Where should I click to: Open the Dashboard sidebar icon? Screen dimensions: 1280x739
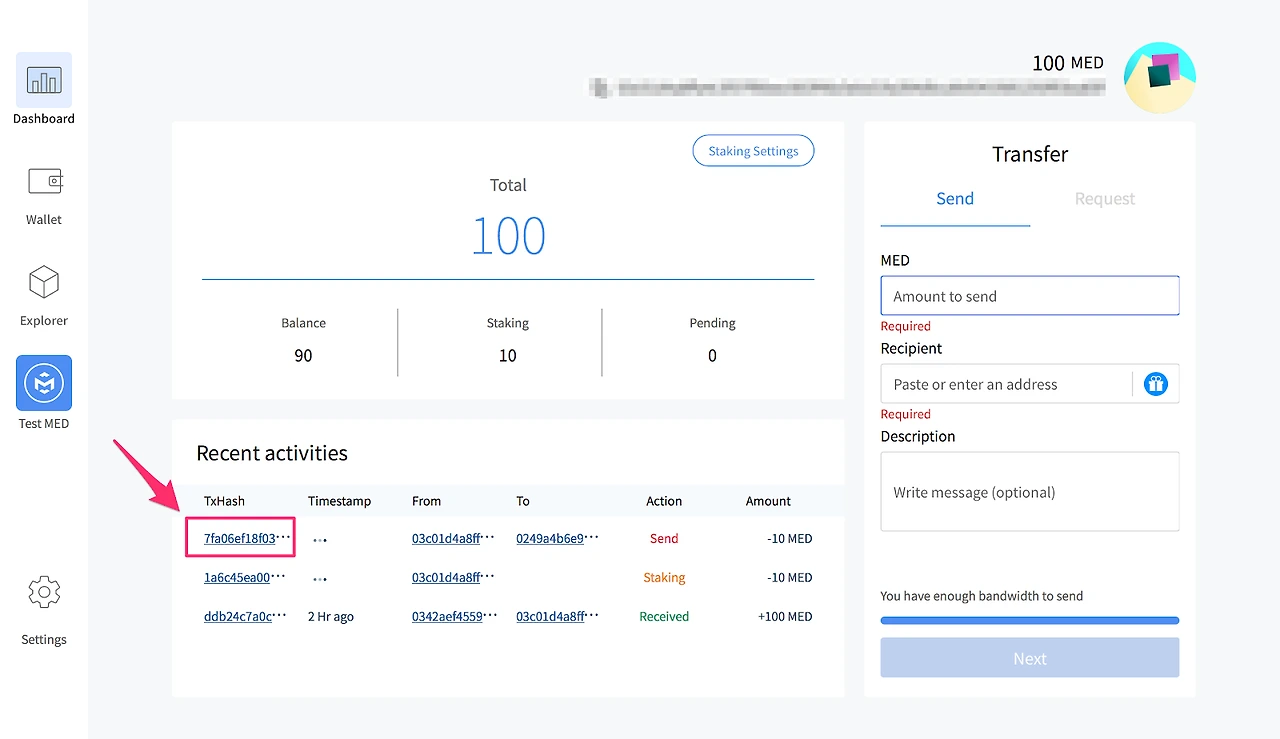click(x=44, y=80)
